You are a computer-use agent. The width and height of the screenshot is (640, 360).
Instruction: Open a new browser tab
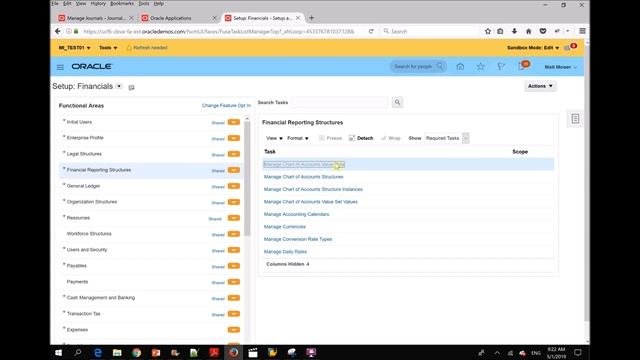pos(311,18)
